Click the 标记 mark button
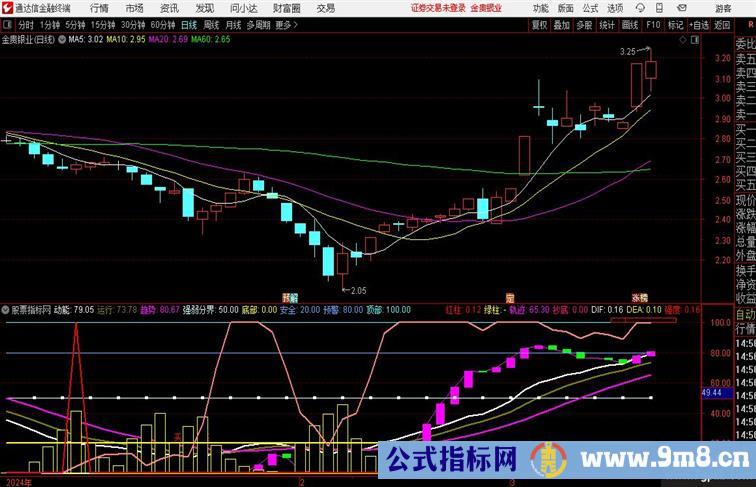The width and height of the screenshot is (756, 487). [x=675, y=25]
